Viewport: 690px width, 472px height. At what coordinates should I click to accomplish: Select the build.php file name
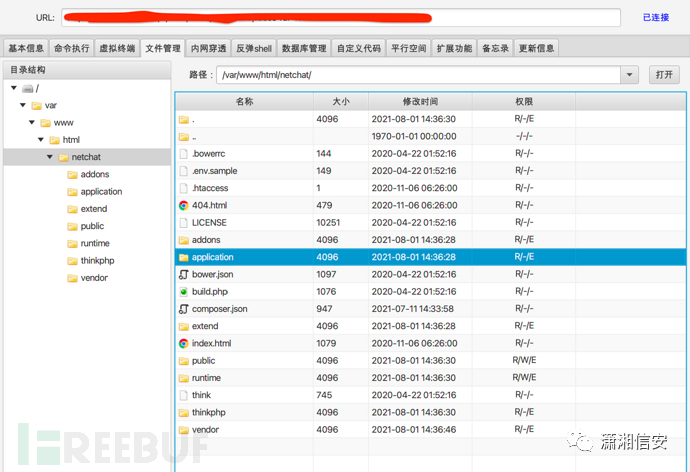(x=210, y=292)
